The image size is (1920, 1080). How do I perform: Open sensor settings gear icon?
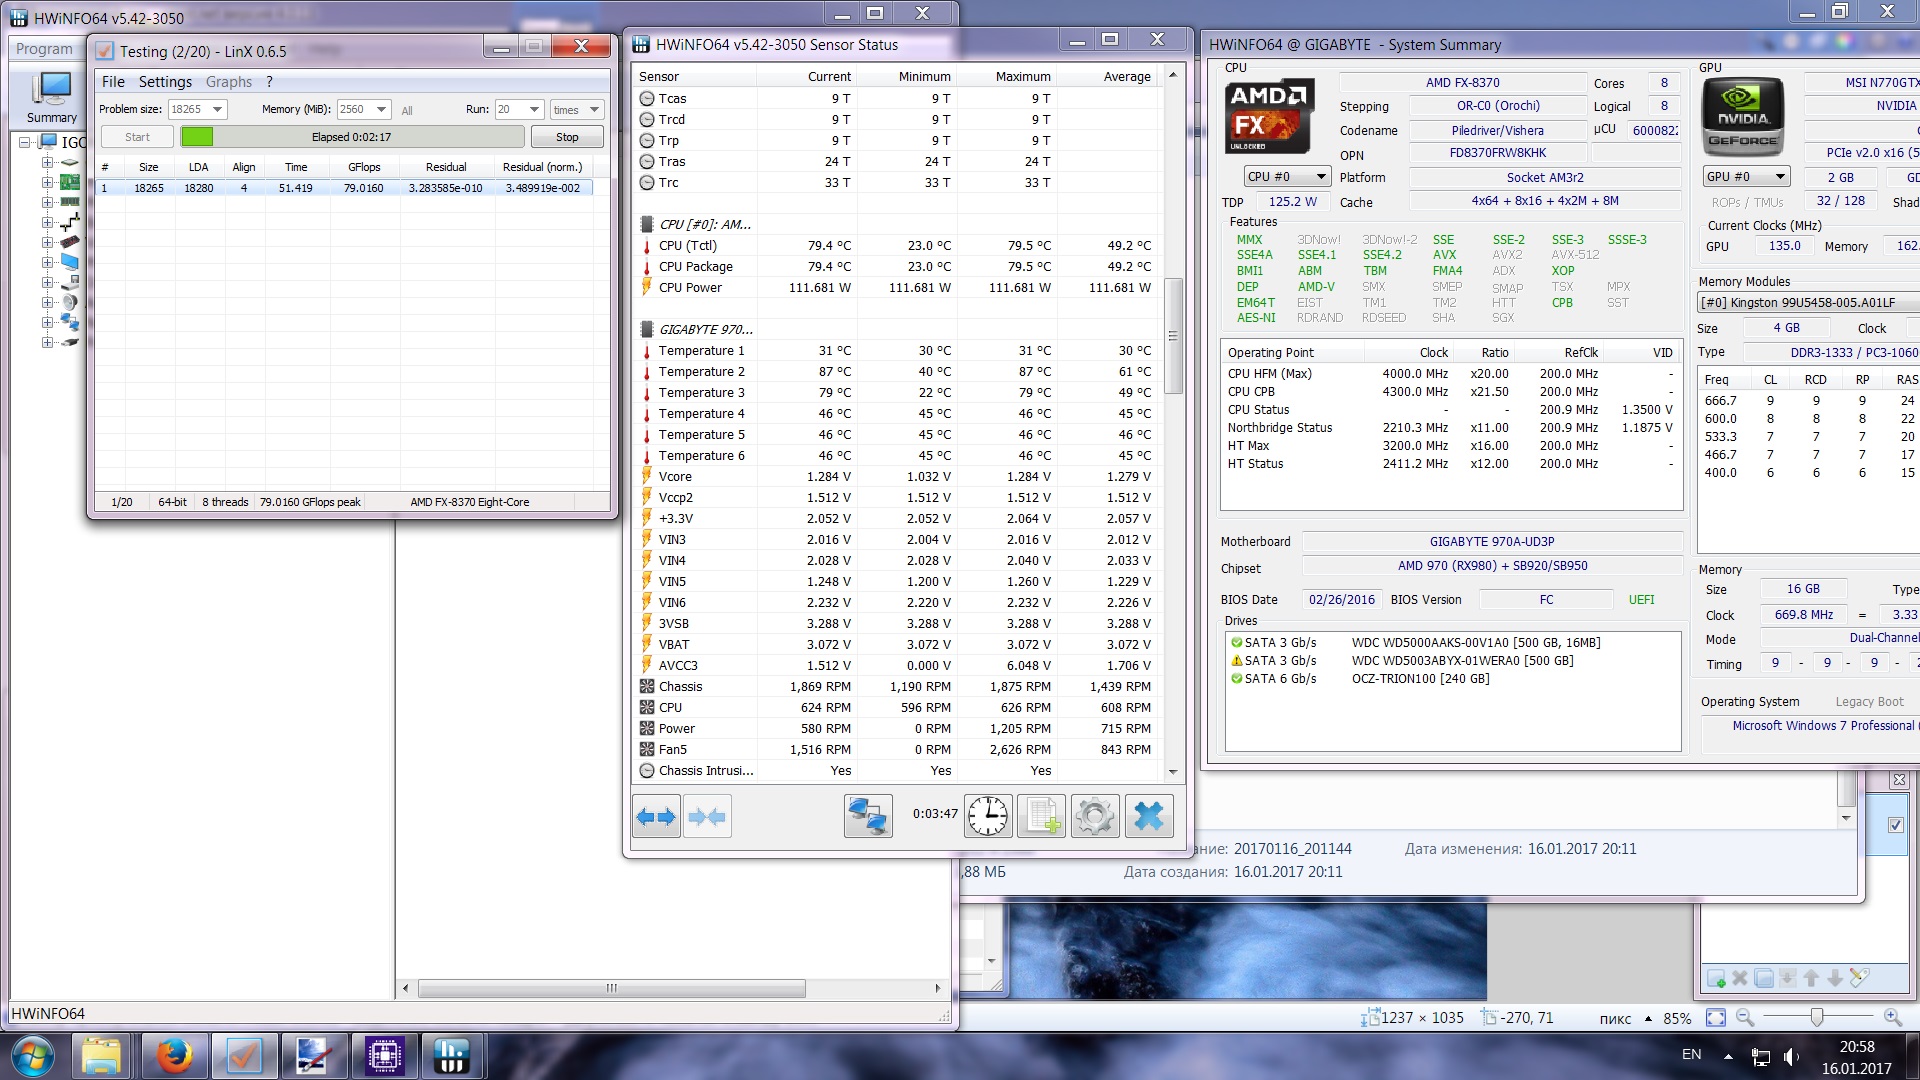pyautogui.click(x=1094, y=817)
